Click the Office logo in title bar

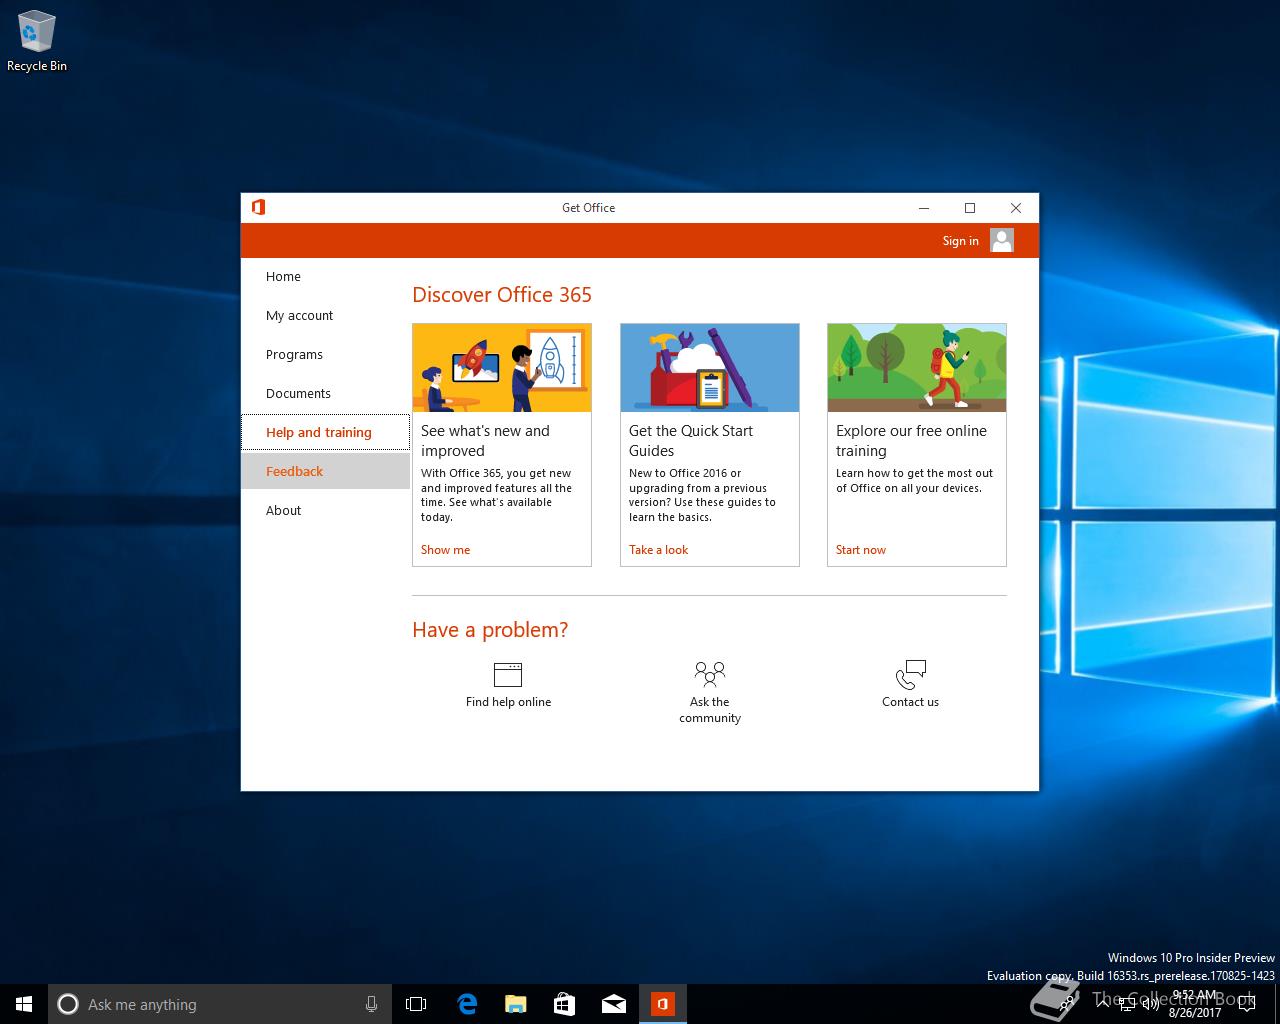coord(258,207)
